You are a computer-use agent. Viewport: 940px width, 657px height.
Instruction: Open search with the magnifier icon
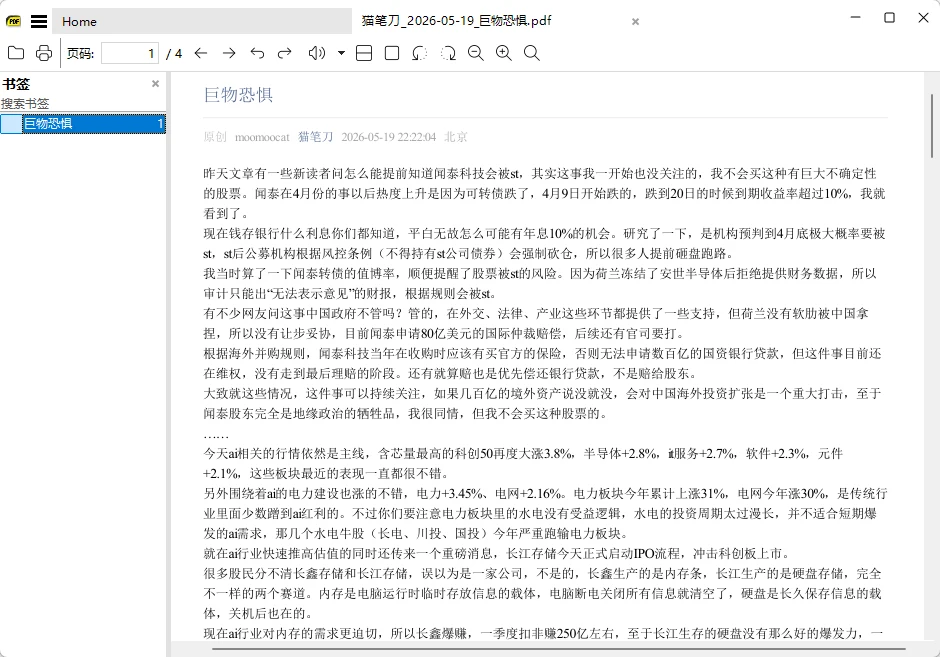(531, 53)
